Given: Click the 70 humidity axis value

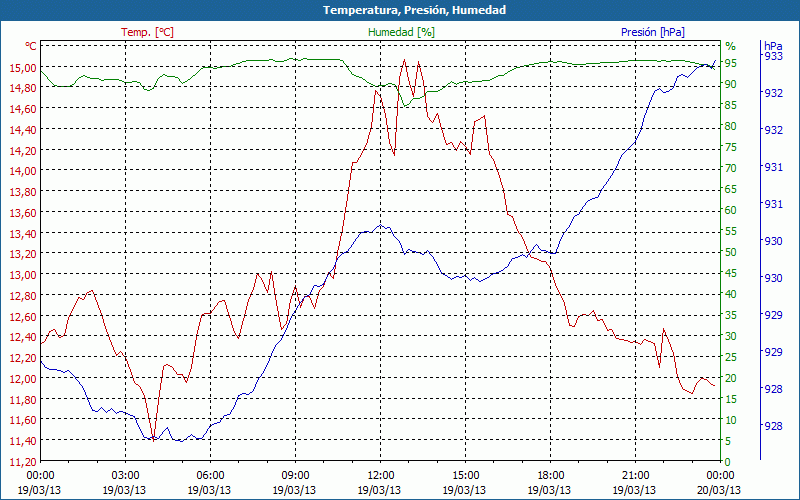Looking at the screenshot, I should click(x=731, y=168).
